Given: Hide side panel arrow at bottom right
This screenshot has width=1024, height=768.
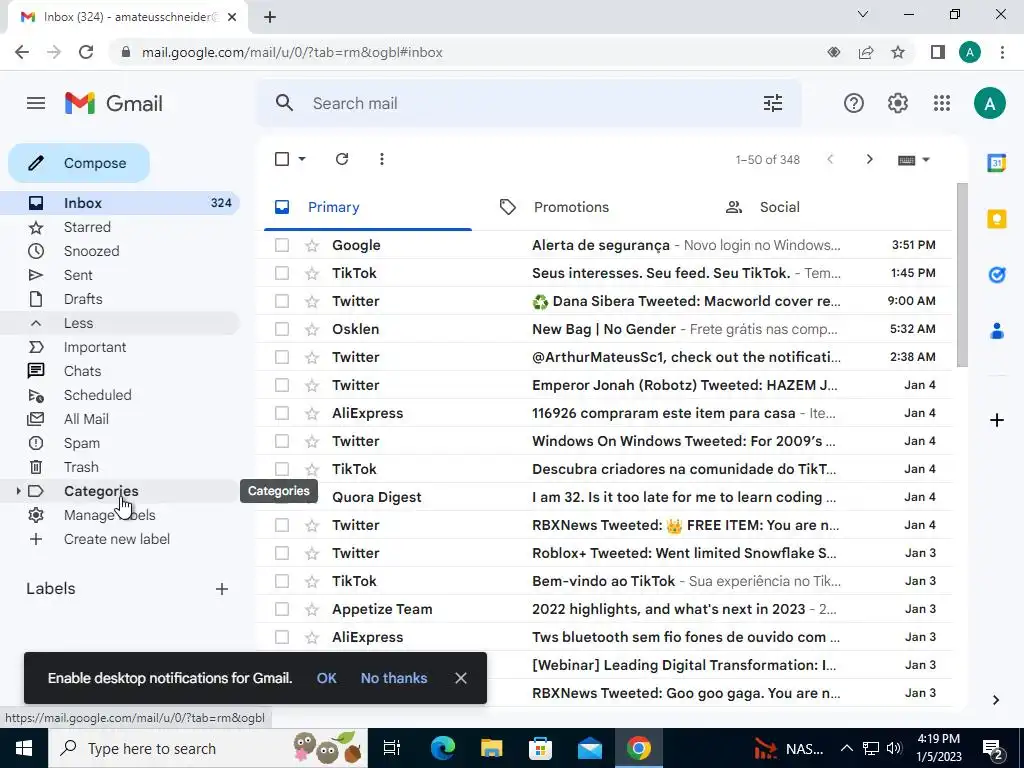Looking at the screenshot, I should coord(996,700).
